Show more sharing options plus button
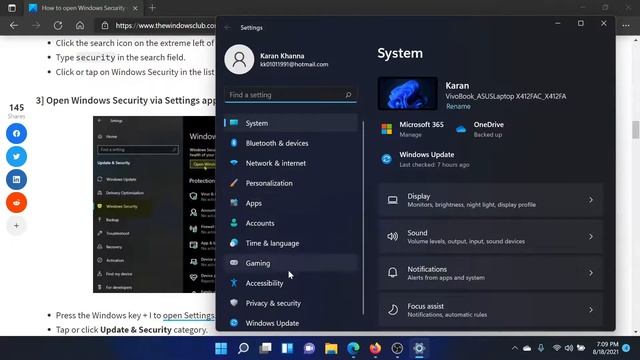Image resolution: width=640 pixels, height=360 pixels. (16, 225)
